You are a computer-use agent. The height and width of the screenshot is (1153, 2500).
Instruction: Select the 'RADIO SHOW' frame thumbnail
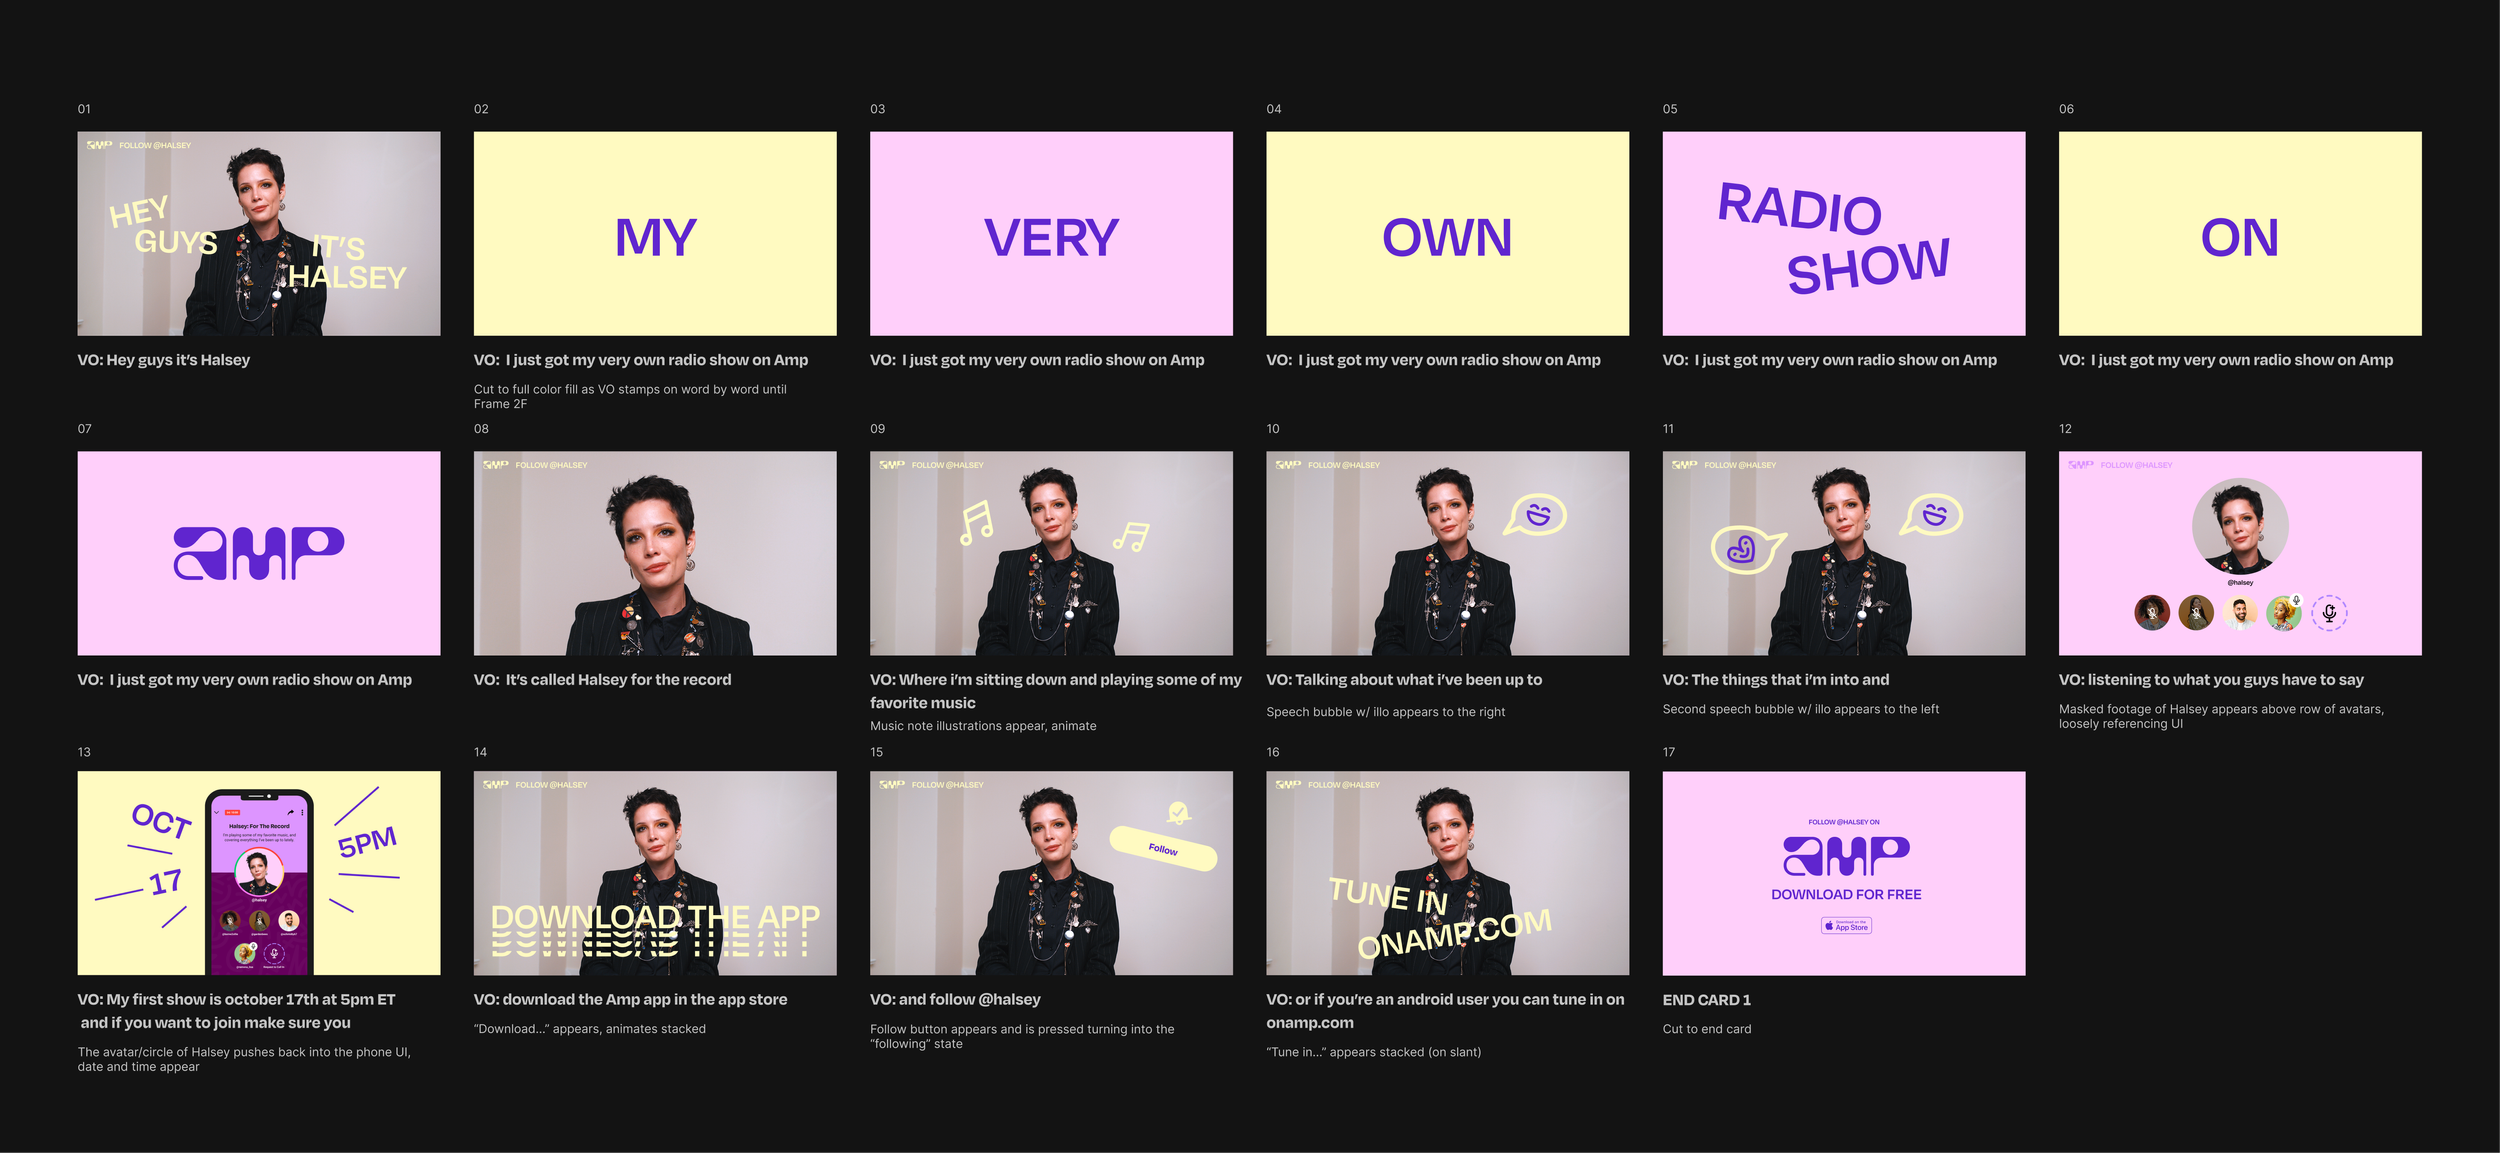[1844, 233]
